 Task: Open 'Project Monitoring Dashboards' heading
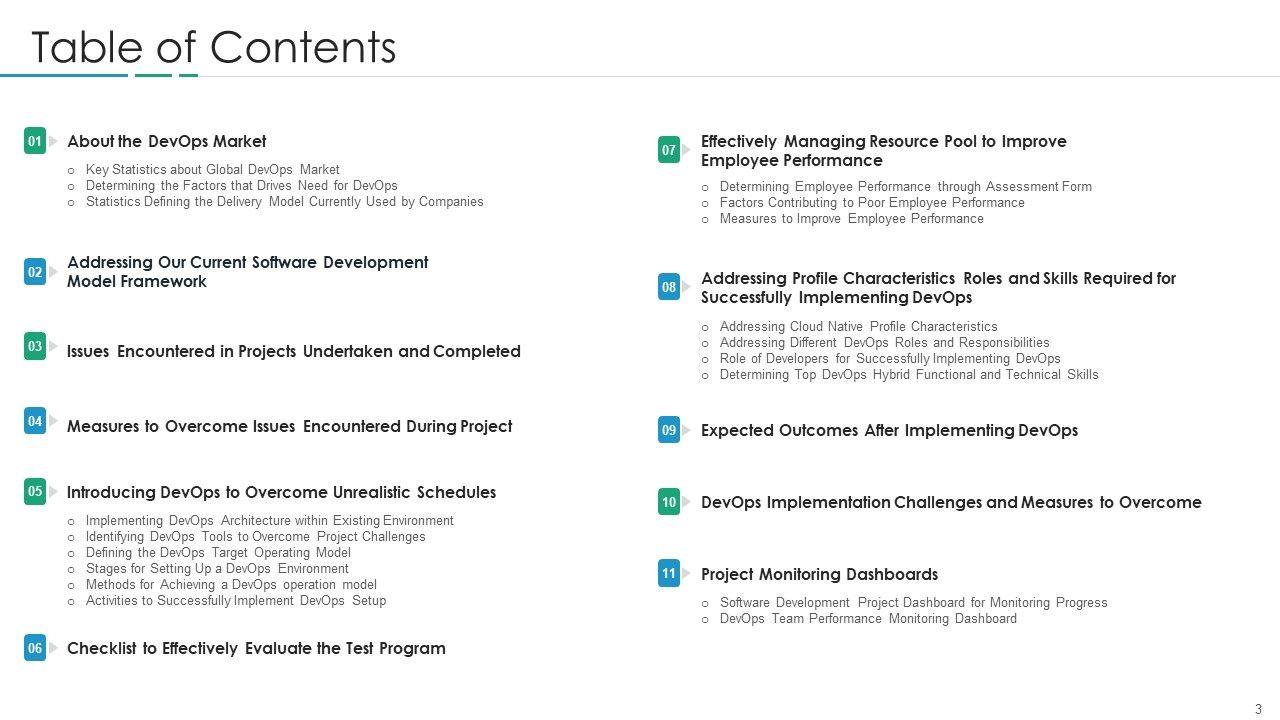[819, 574]
